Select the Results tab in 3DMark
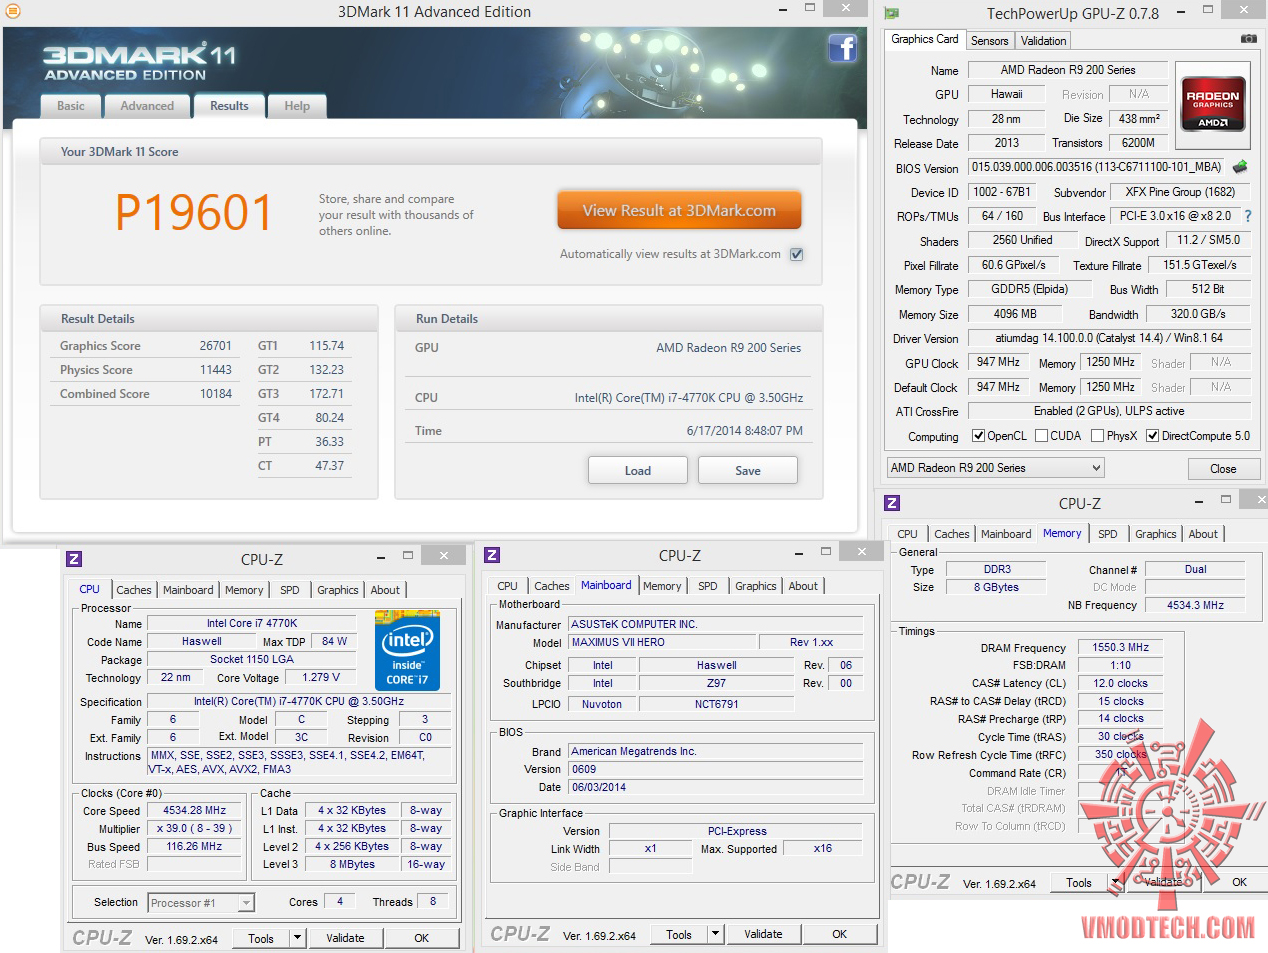Image resolution: width=1268 pixels, height=953 pixels. (x=229, y=106)
